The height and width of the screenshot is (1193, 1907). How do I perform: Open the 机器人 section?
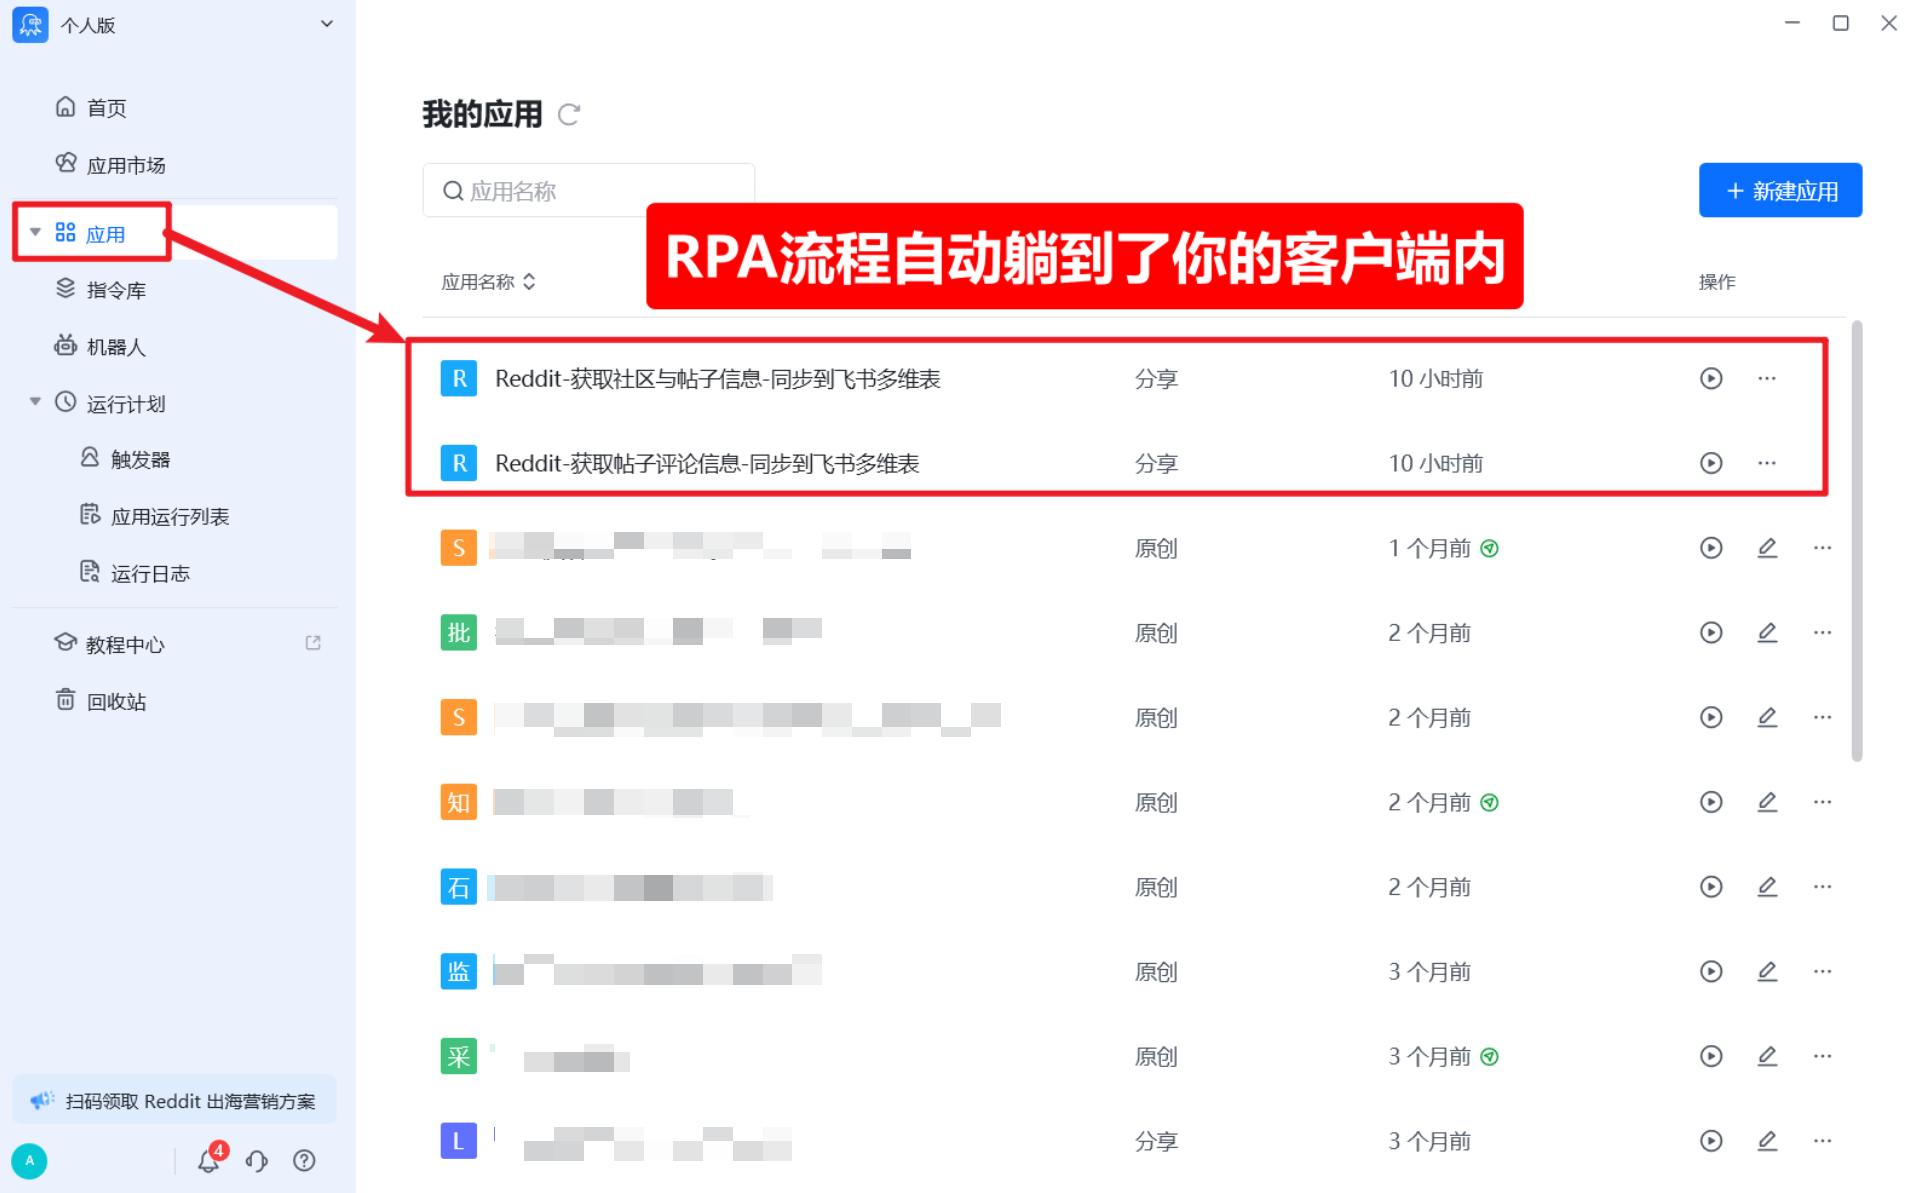(x=101, y=346)
